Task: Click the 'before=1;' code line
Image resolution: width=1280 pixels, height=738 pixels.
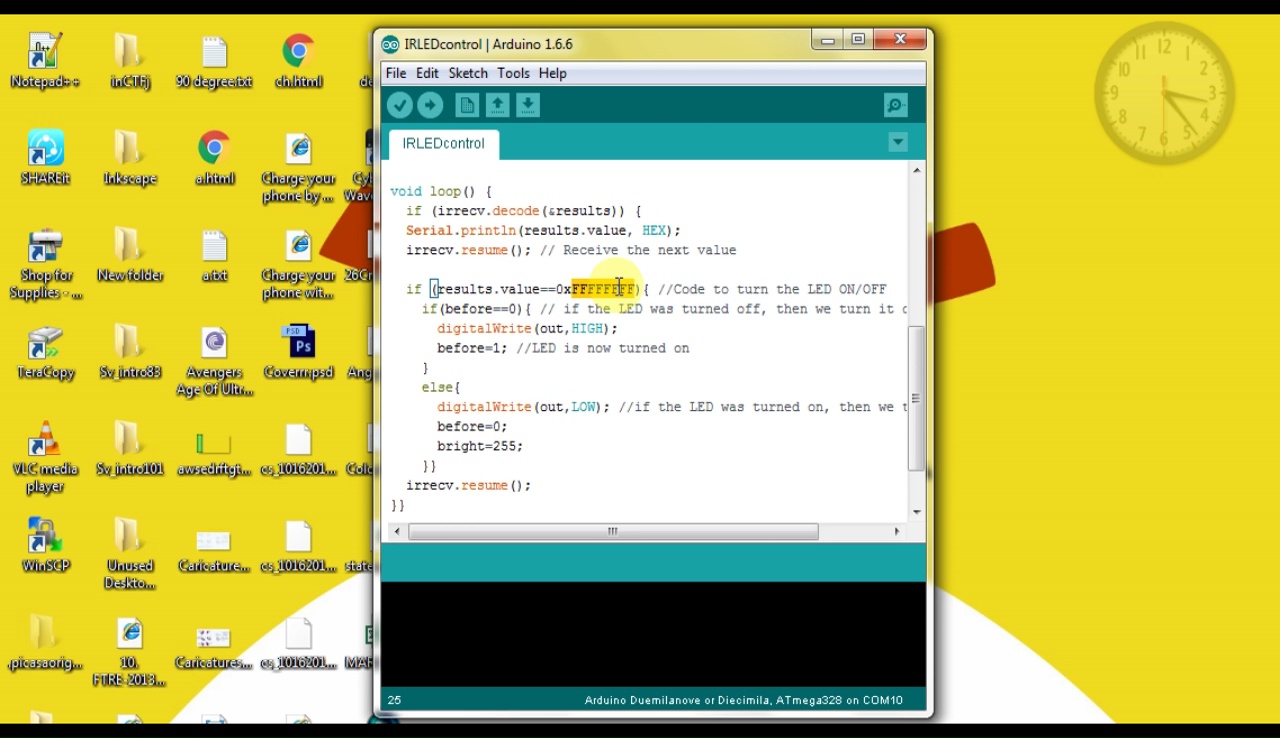Action: click(472, 348)
